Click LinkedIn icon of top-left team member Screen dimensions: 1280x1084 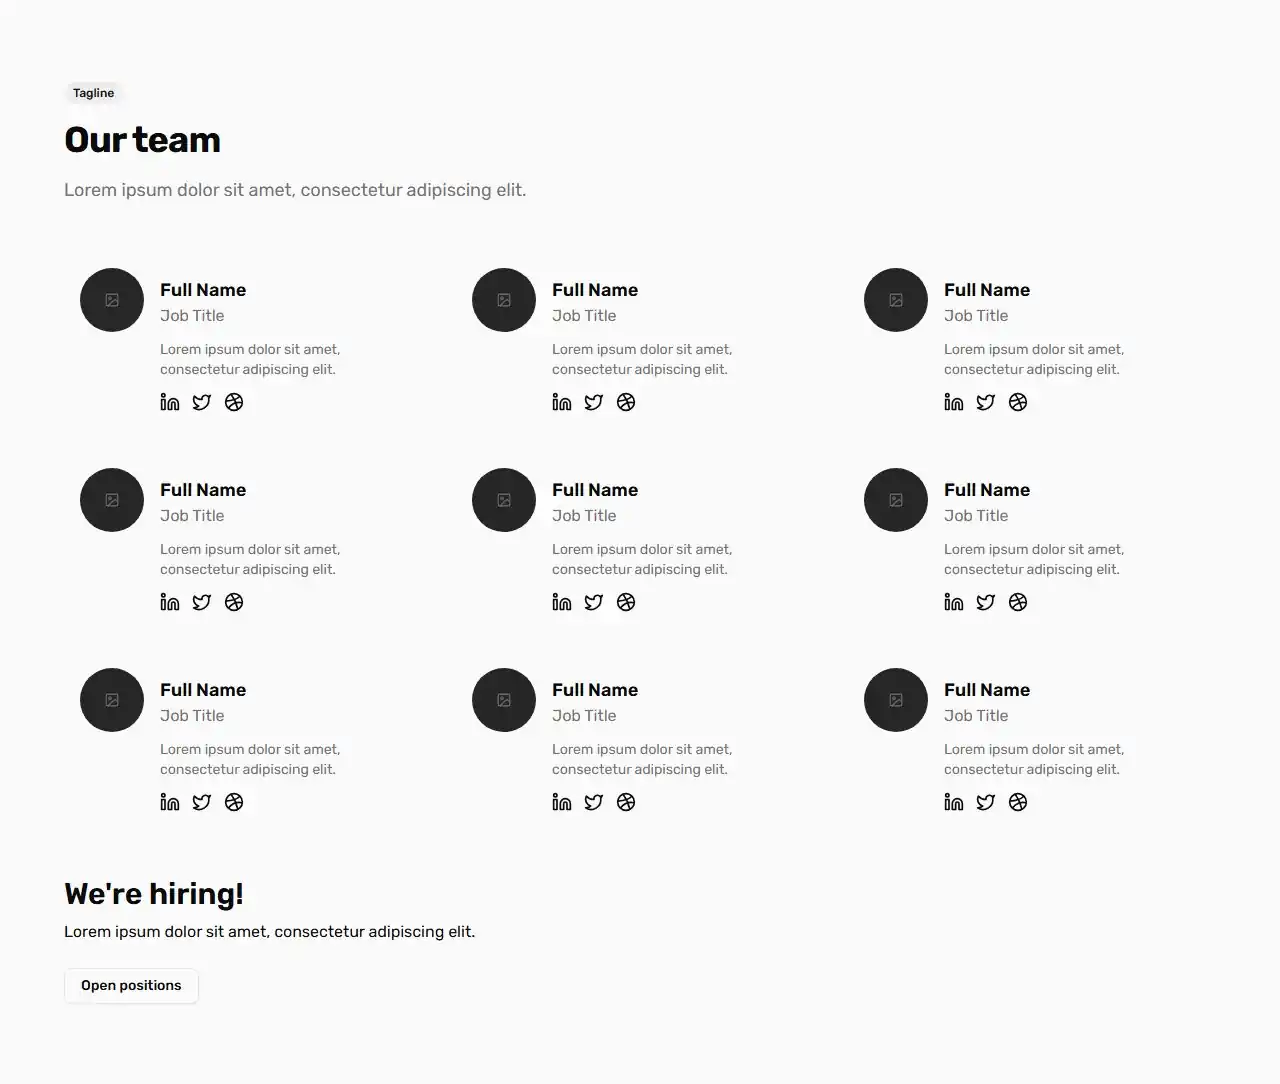pyautogui.click(x=170, y=402)
